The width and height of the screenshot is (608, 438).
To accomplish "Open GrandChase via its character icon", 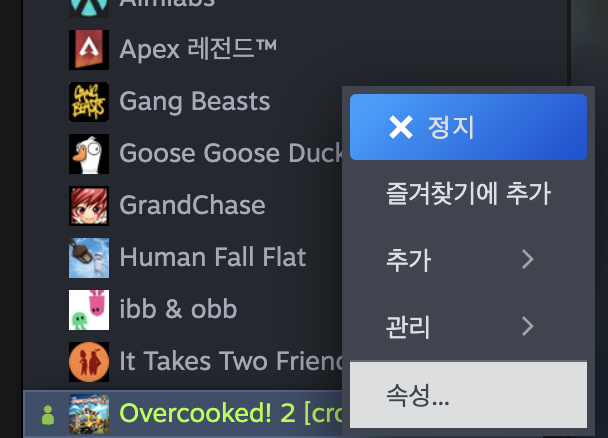I will pyautogui.click(x=89, y=206).
